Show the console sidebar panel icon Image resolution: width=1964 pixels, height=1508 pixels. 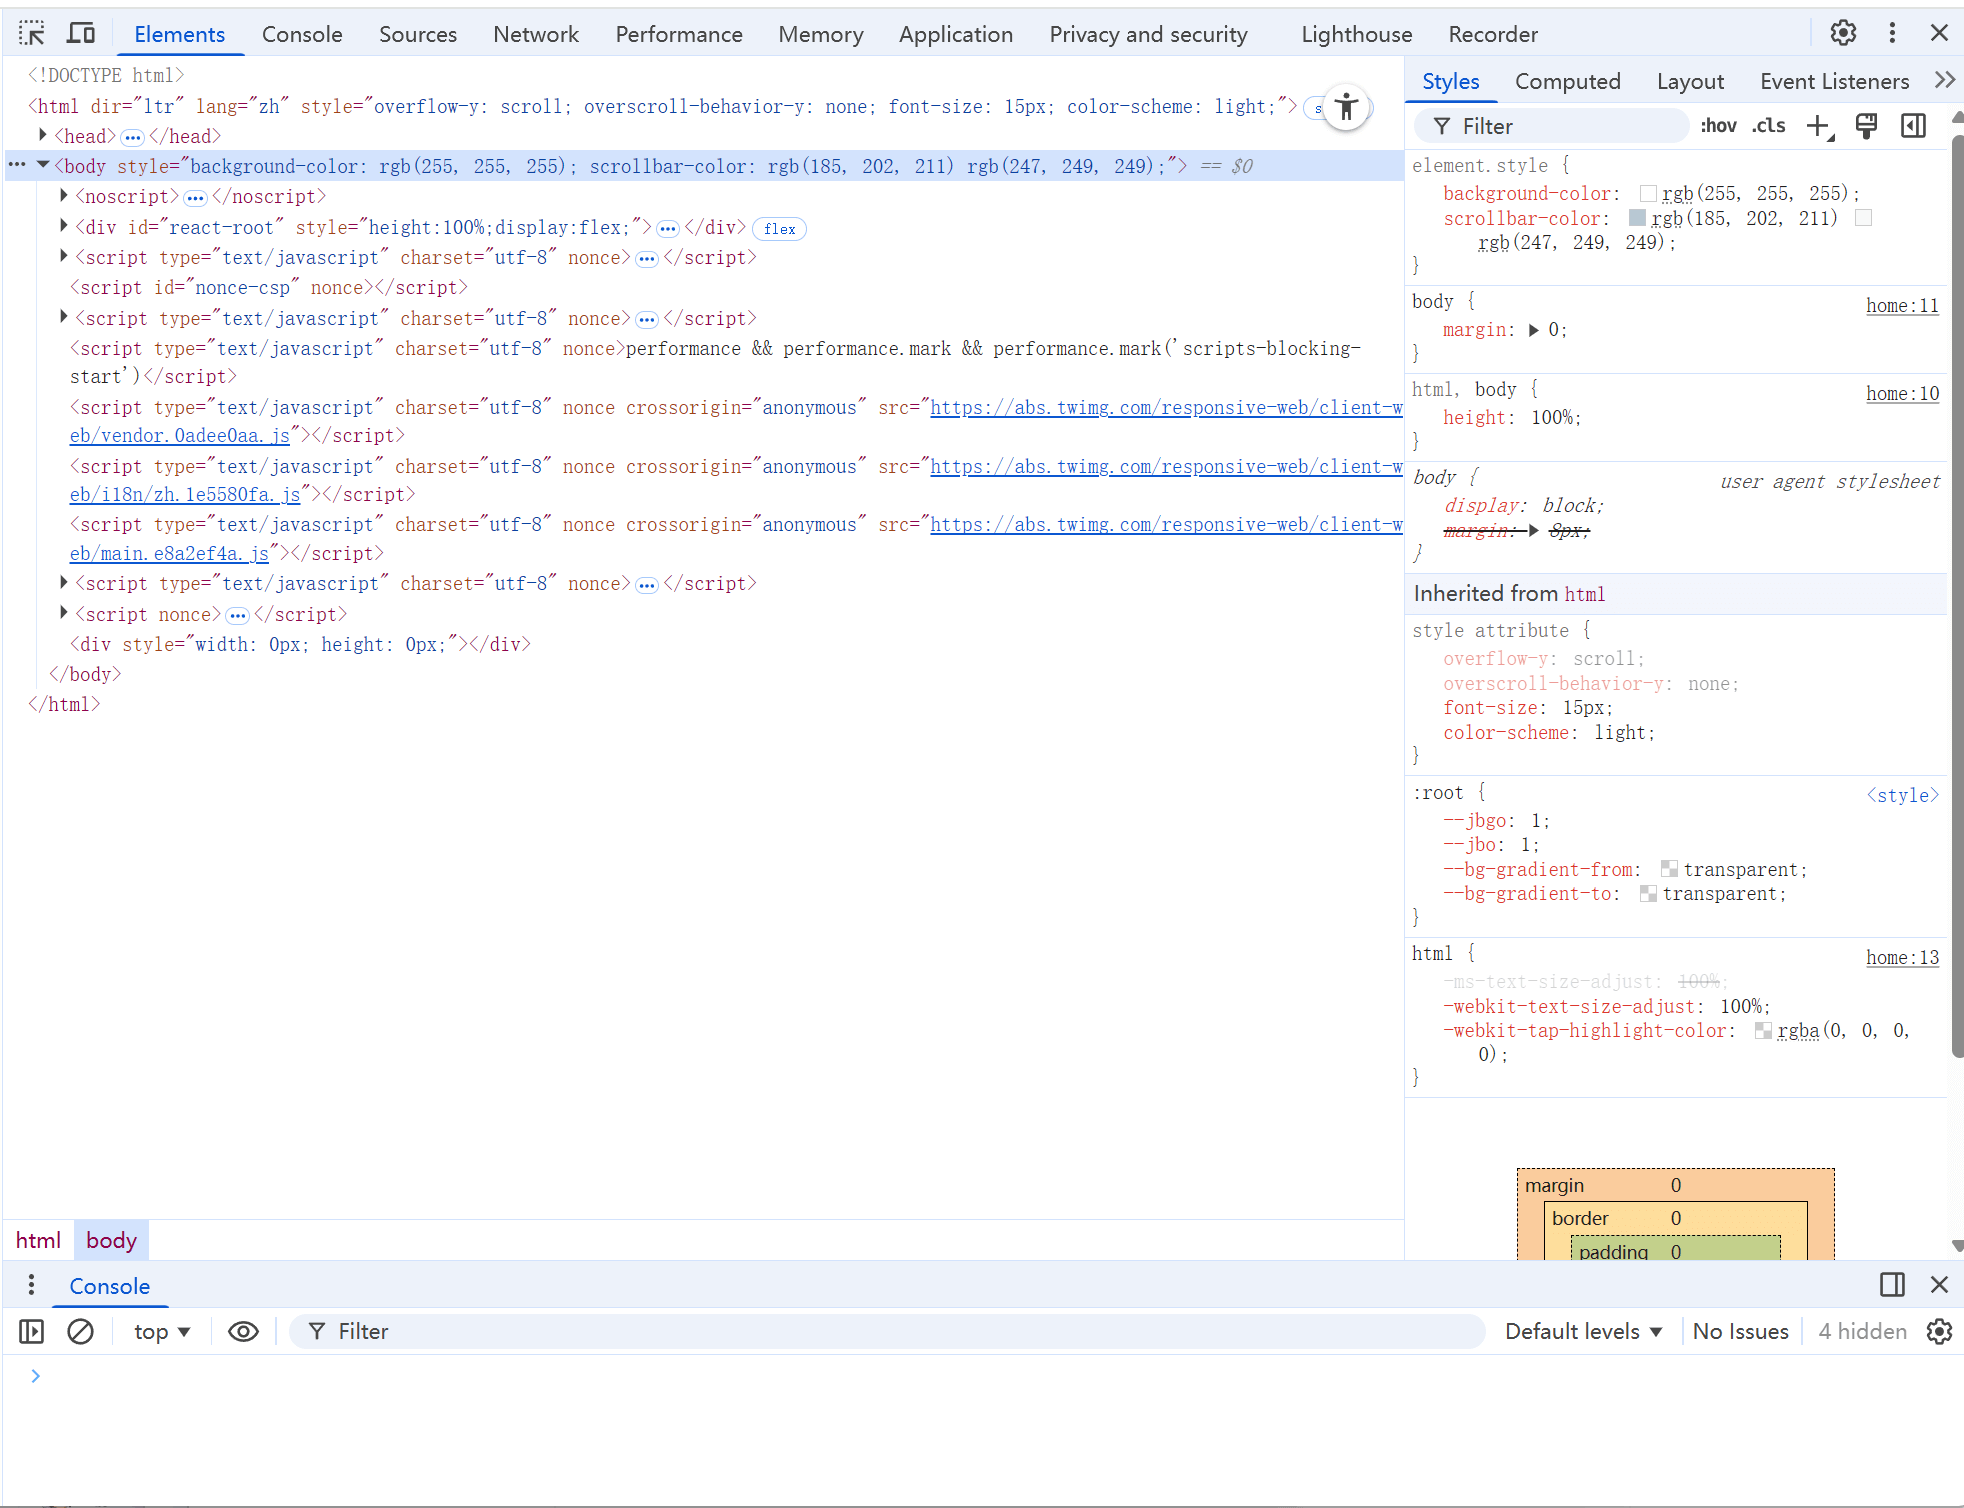(x=31, y=1331)
